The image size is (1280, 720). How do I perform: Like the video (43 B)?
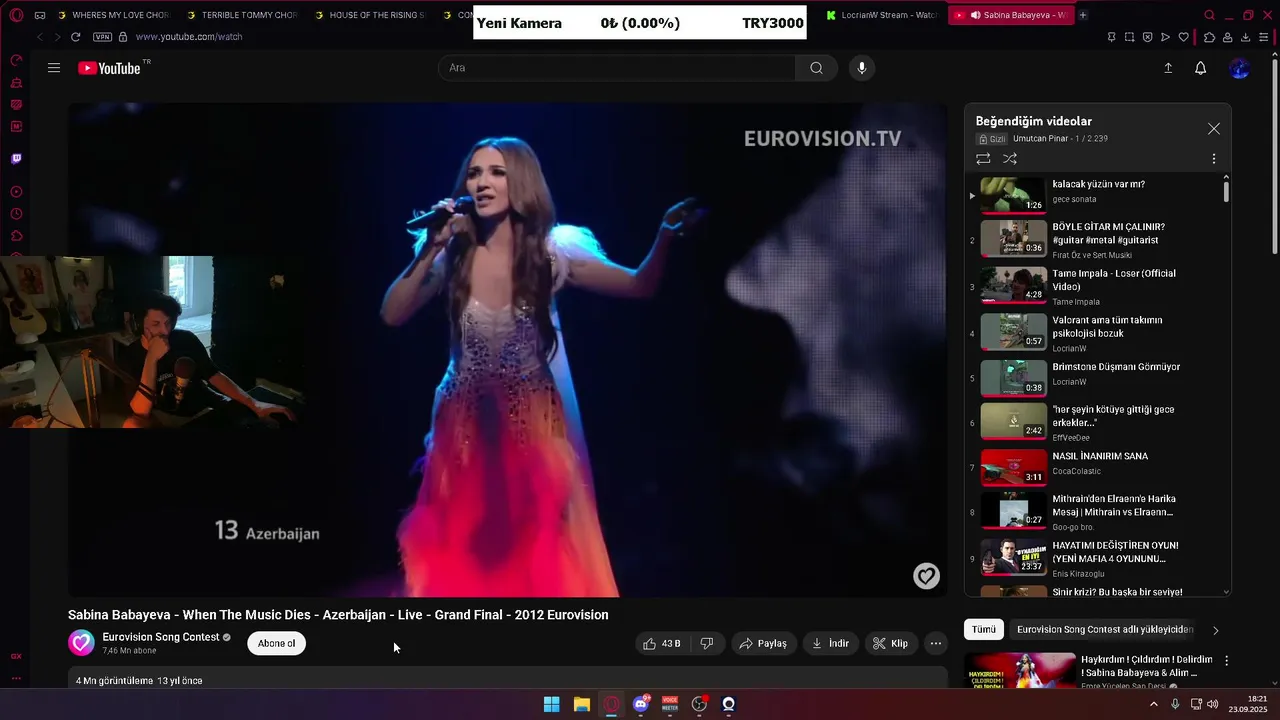point(662,644)
